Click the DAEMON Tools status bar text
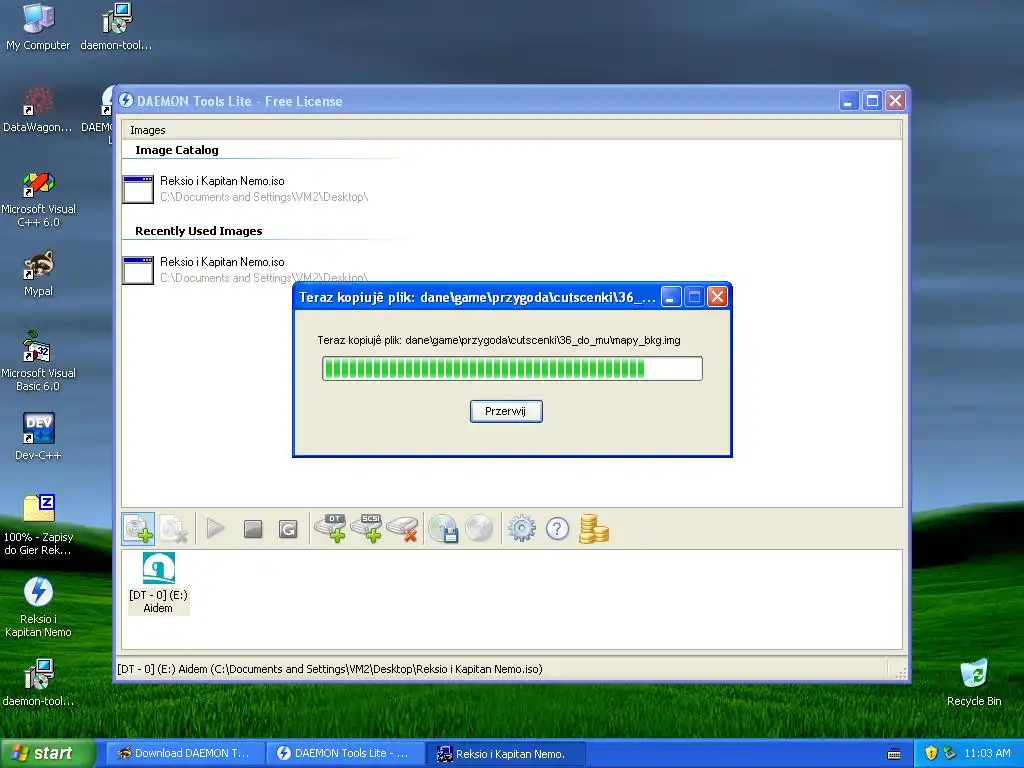This screenshot has width=1024, height=768. pyautogui.click(x=330, y=669)
